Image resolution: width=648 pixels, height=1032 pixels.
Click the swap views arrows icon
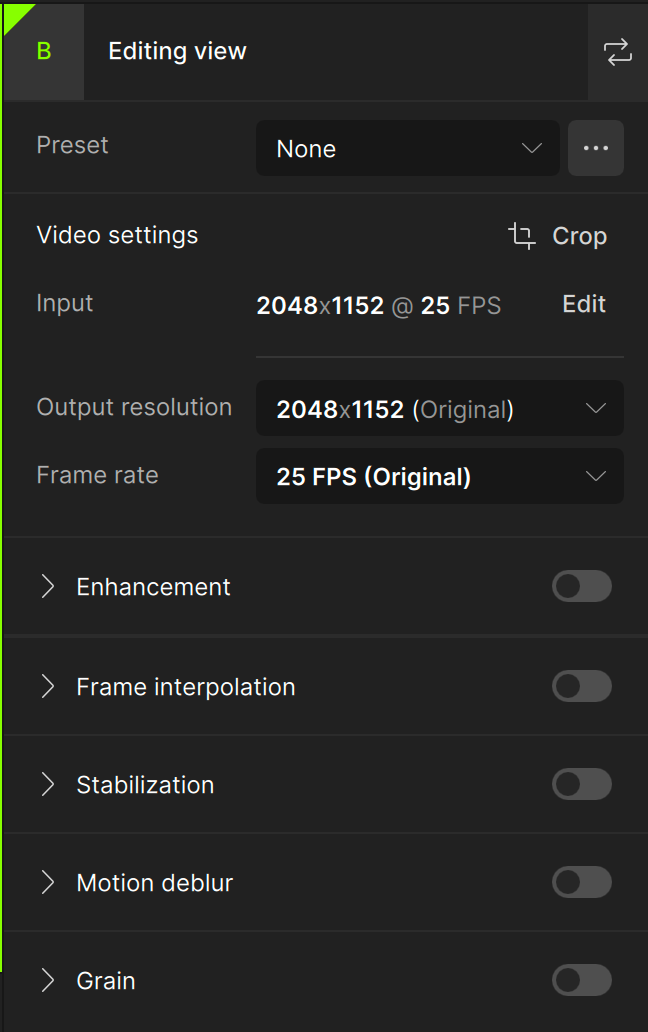point(618,52)
